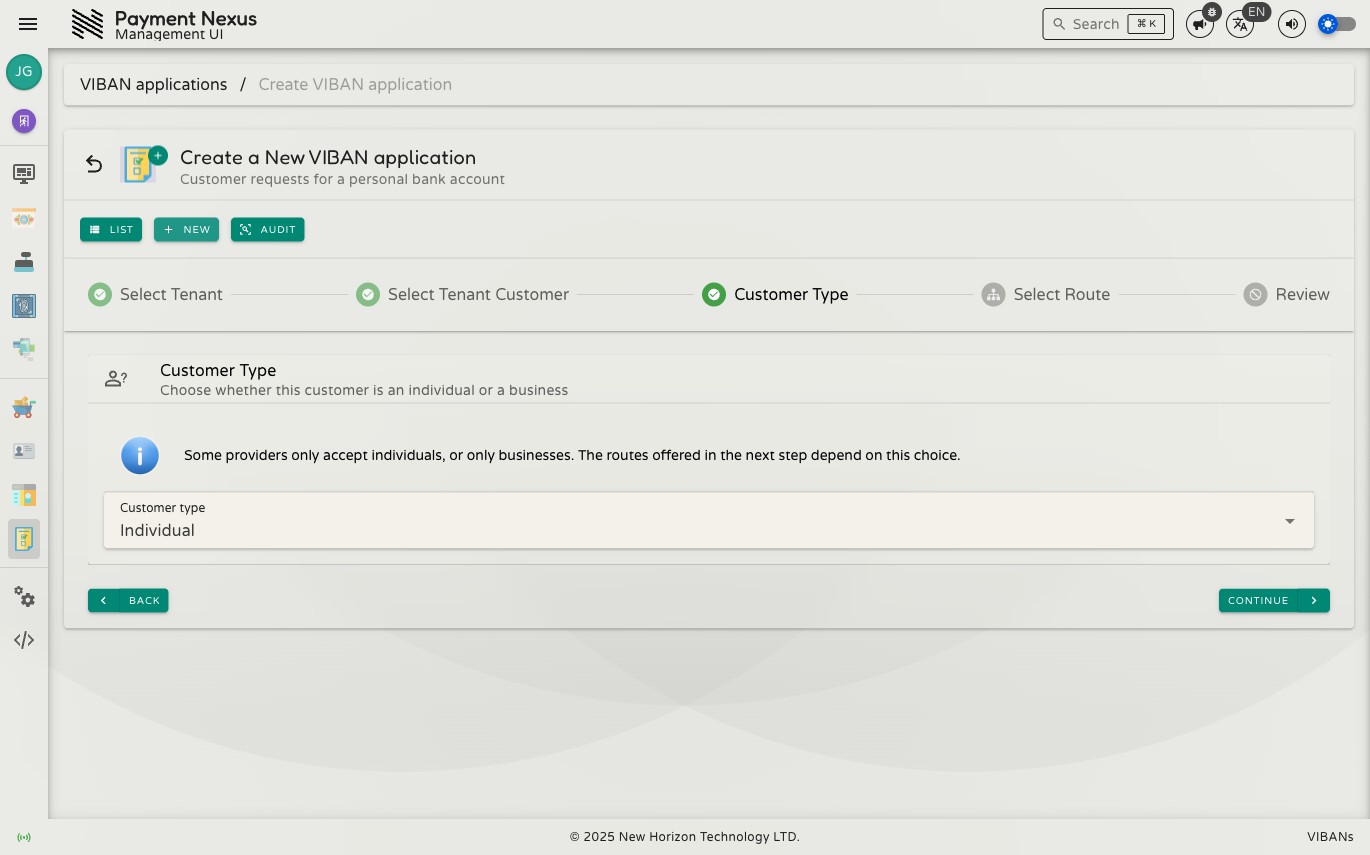
Task: Open the shopping cart sidebar icon
Action: (24, 407)
